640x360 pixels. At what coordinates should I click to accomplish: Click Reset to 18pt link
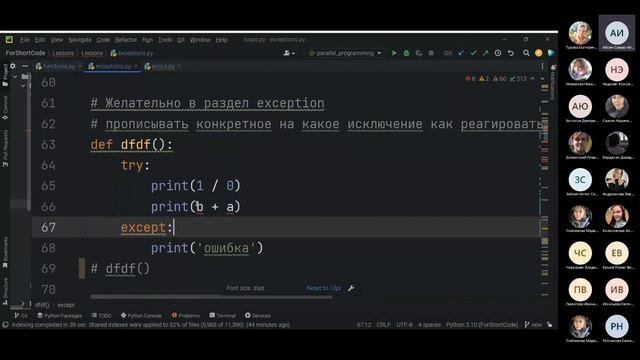click(x=323, y=288)
